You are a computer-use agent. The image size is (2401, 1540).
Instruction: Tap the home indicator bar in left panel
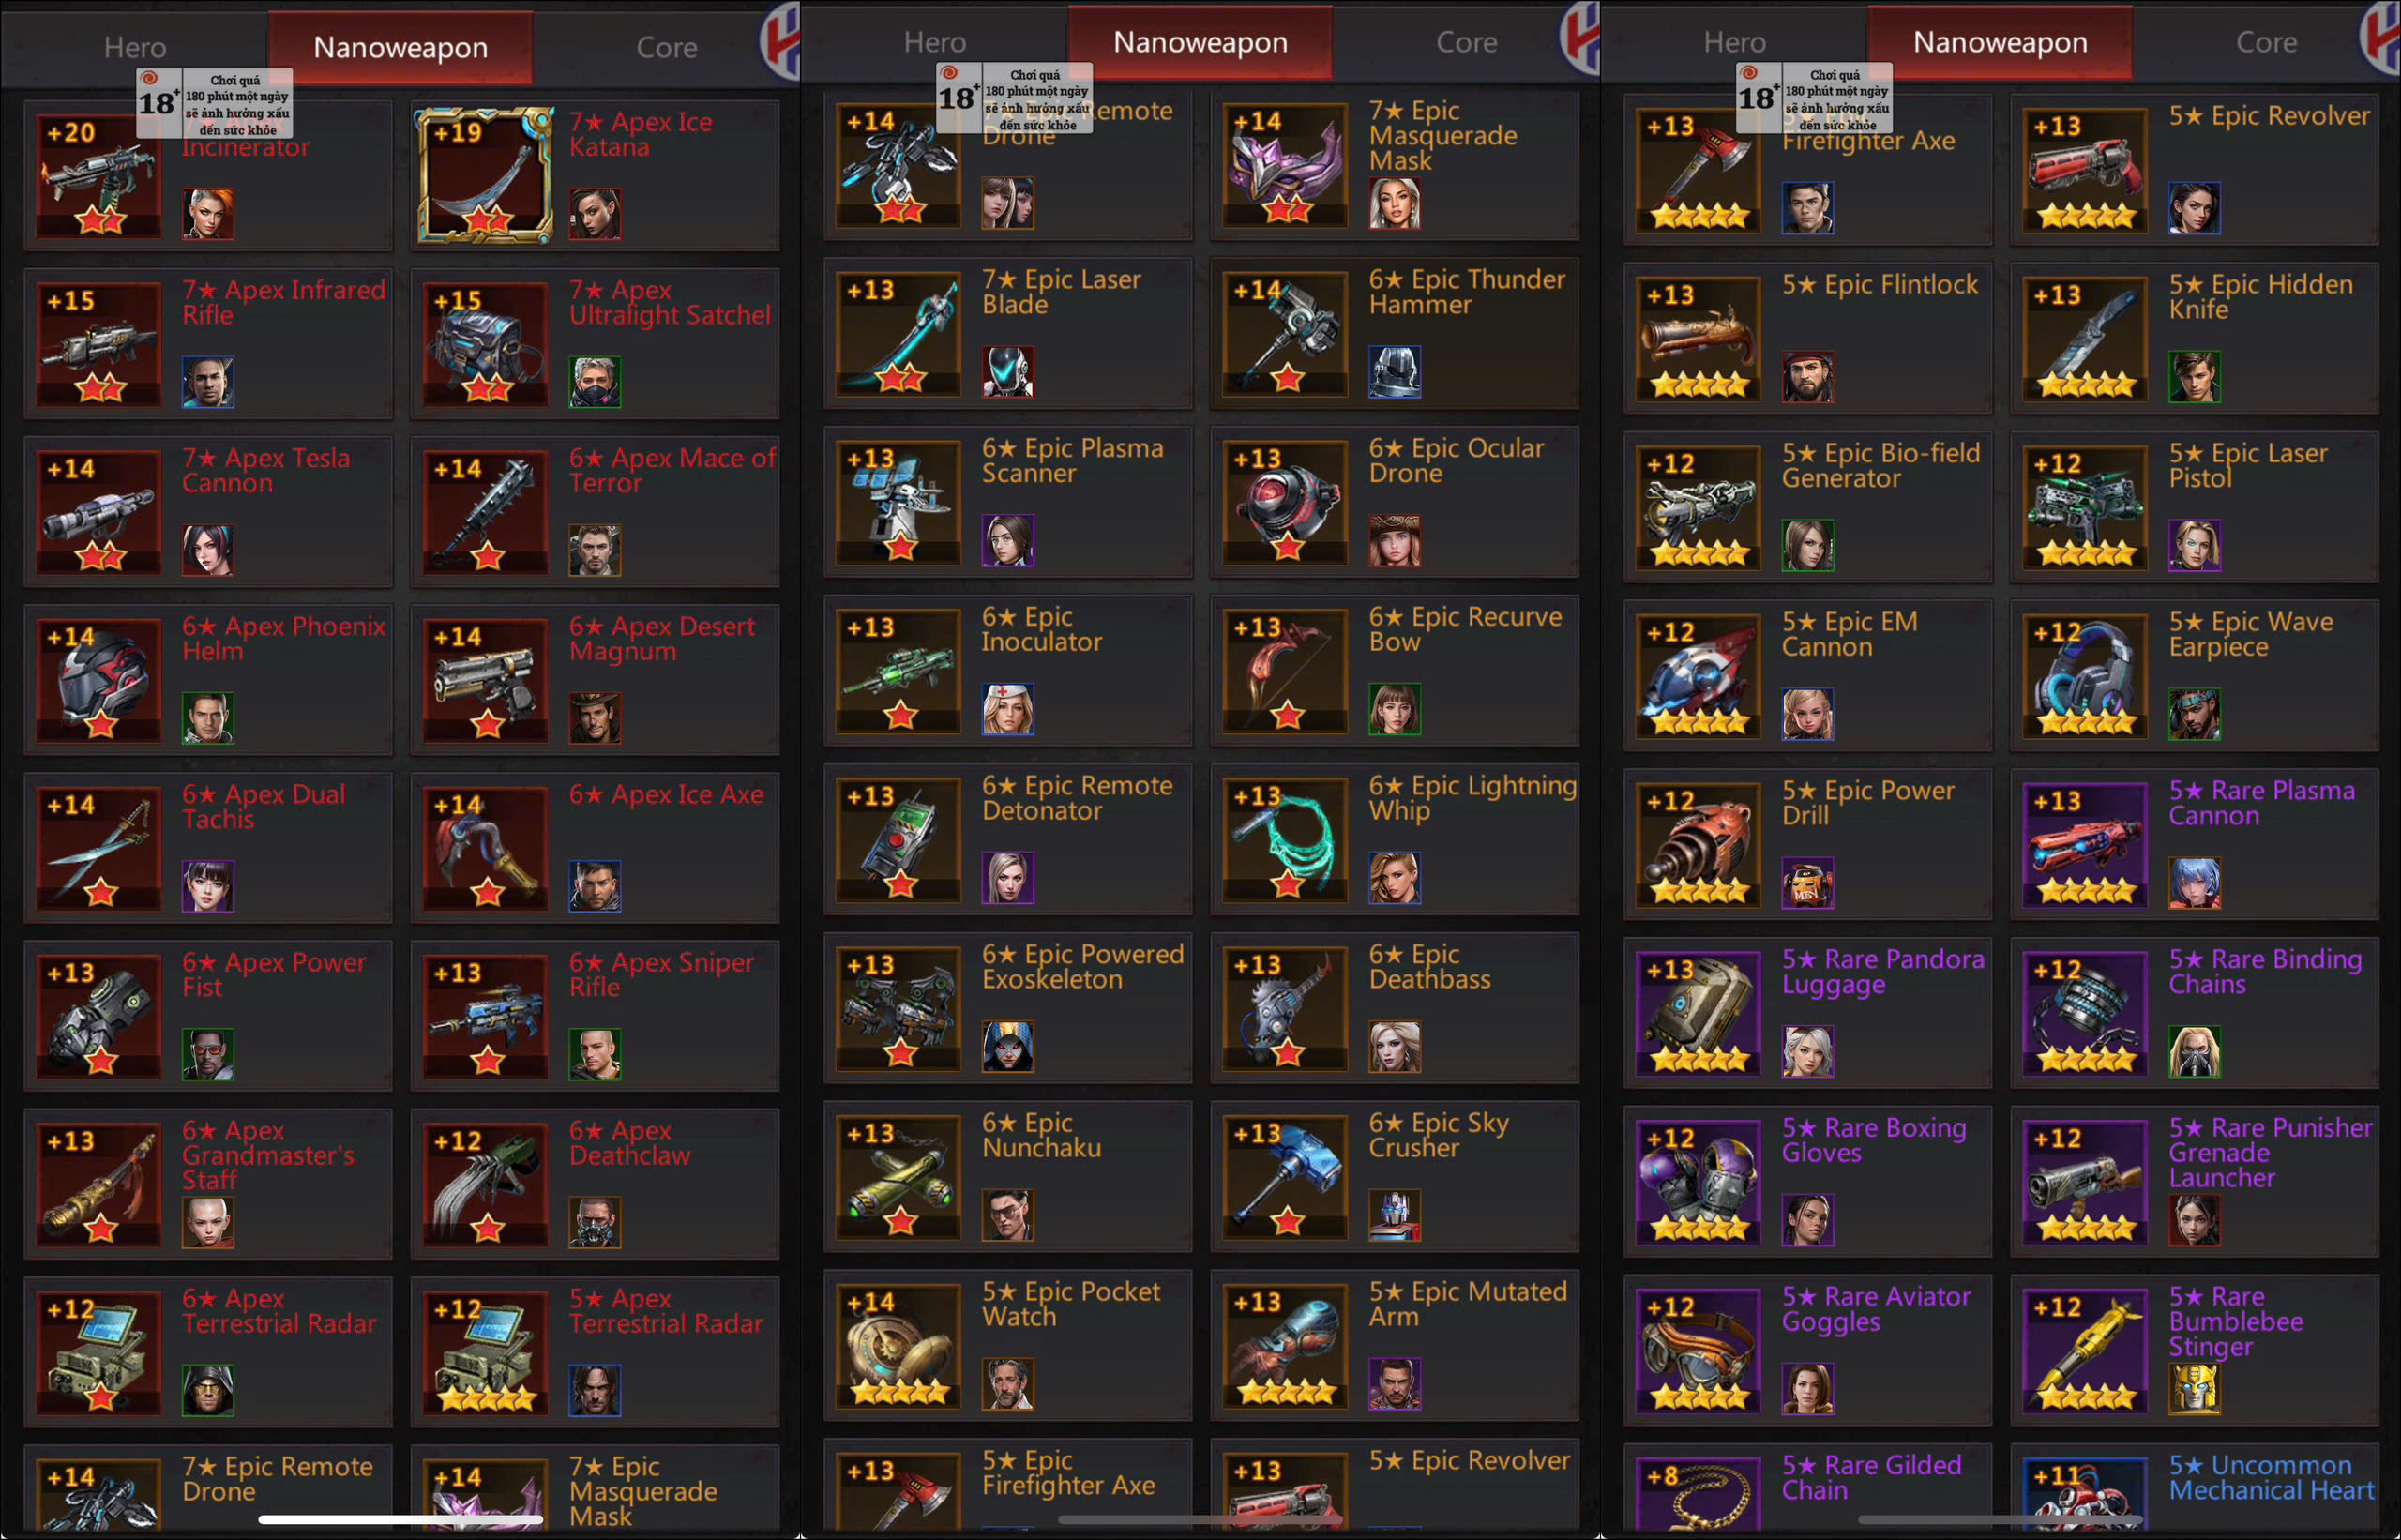point(400,1519)
